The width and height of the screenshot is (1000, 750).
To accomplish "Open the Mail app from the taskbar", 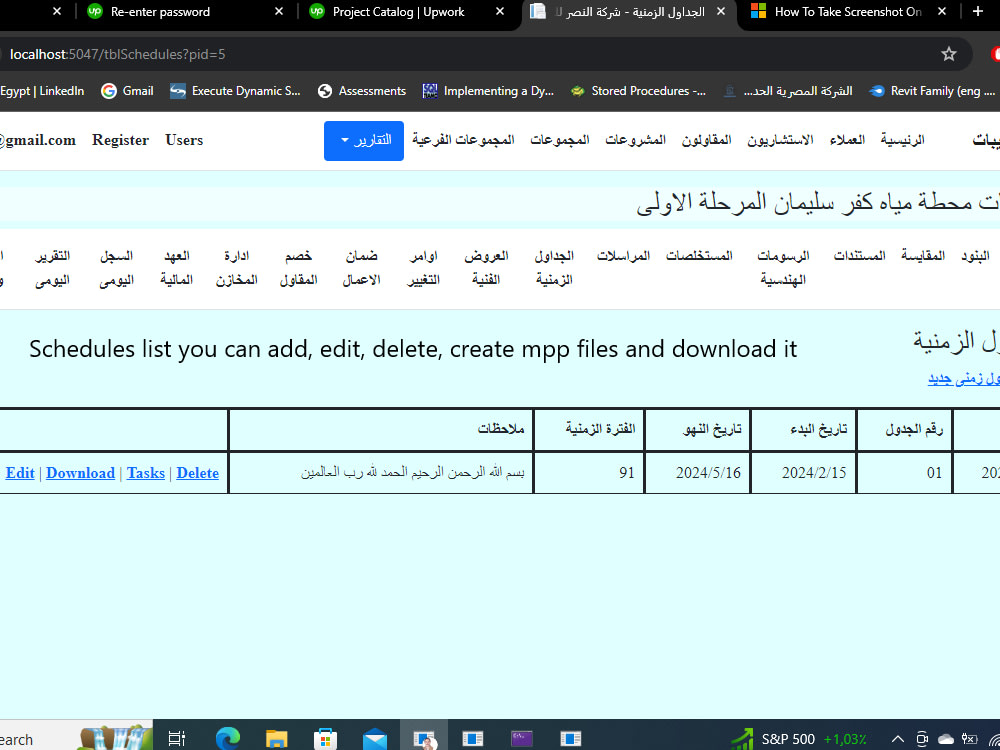I will pyautogui.click(x=374, y=739).
